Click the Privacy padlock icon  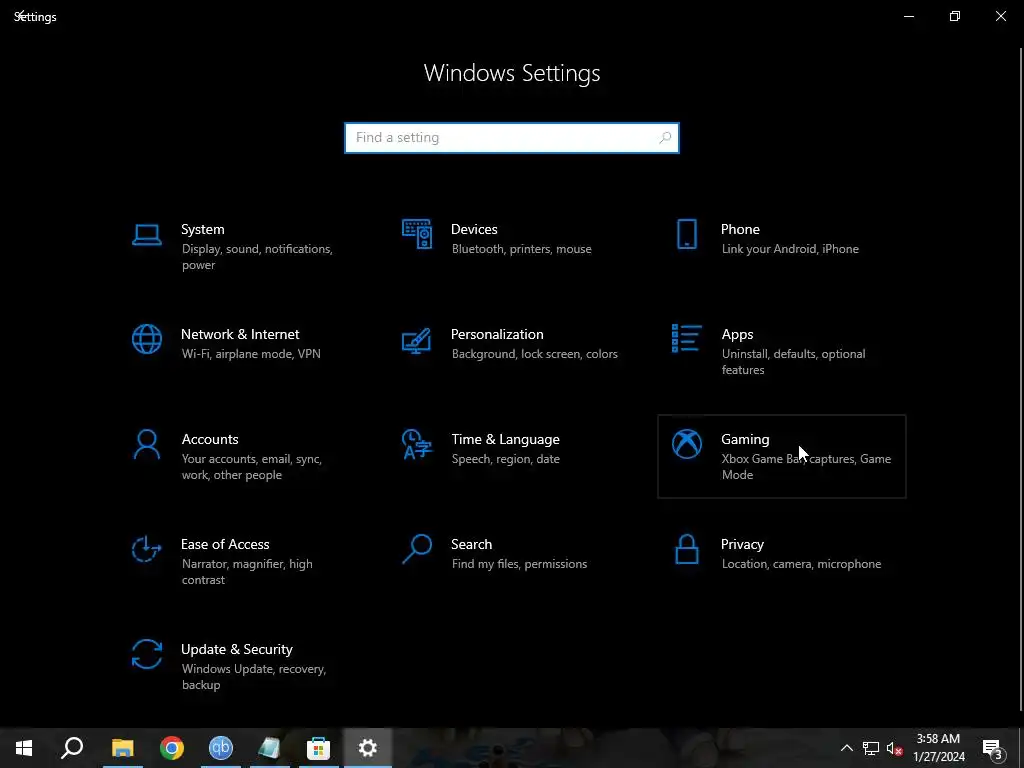coord(686,549)
